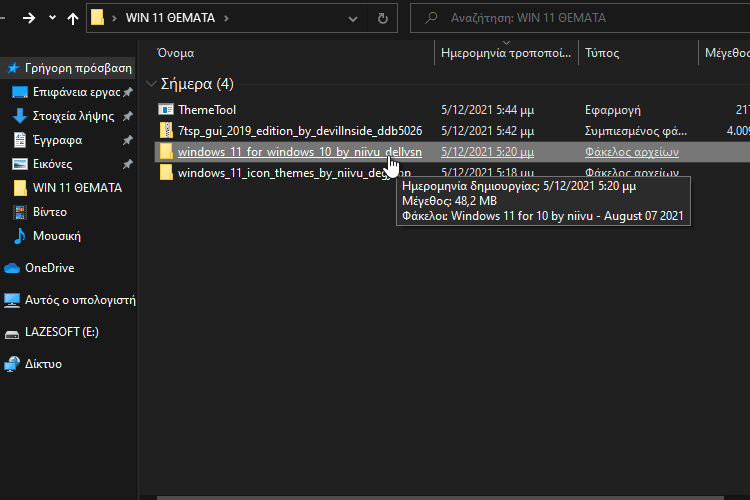
Task: Open Γρήγορη πρόσβαση in navigation pane
Action: tap(78, 68)
